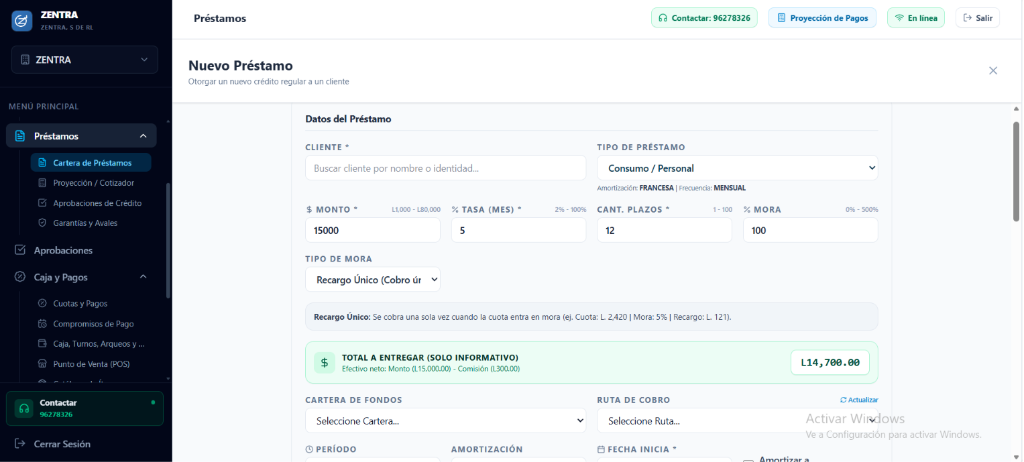Image resolution: width=1024 pixels, height=462 pixels.
Task: Click the Efectivo neto commission detail text
Action: point(431,369)
